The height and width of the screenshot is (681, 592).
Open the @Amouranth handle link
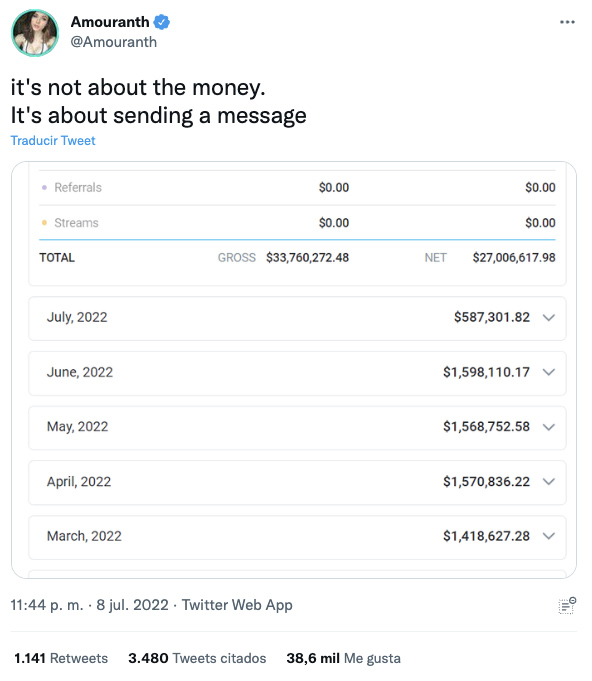[x=114, y=42]
